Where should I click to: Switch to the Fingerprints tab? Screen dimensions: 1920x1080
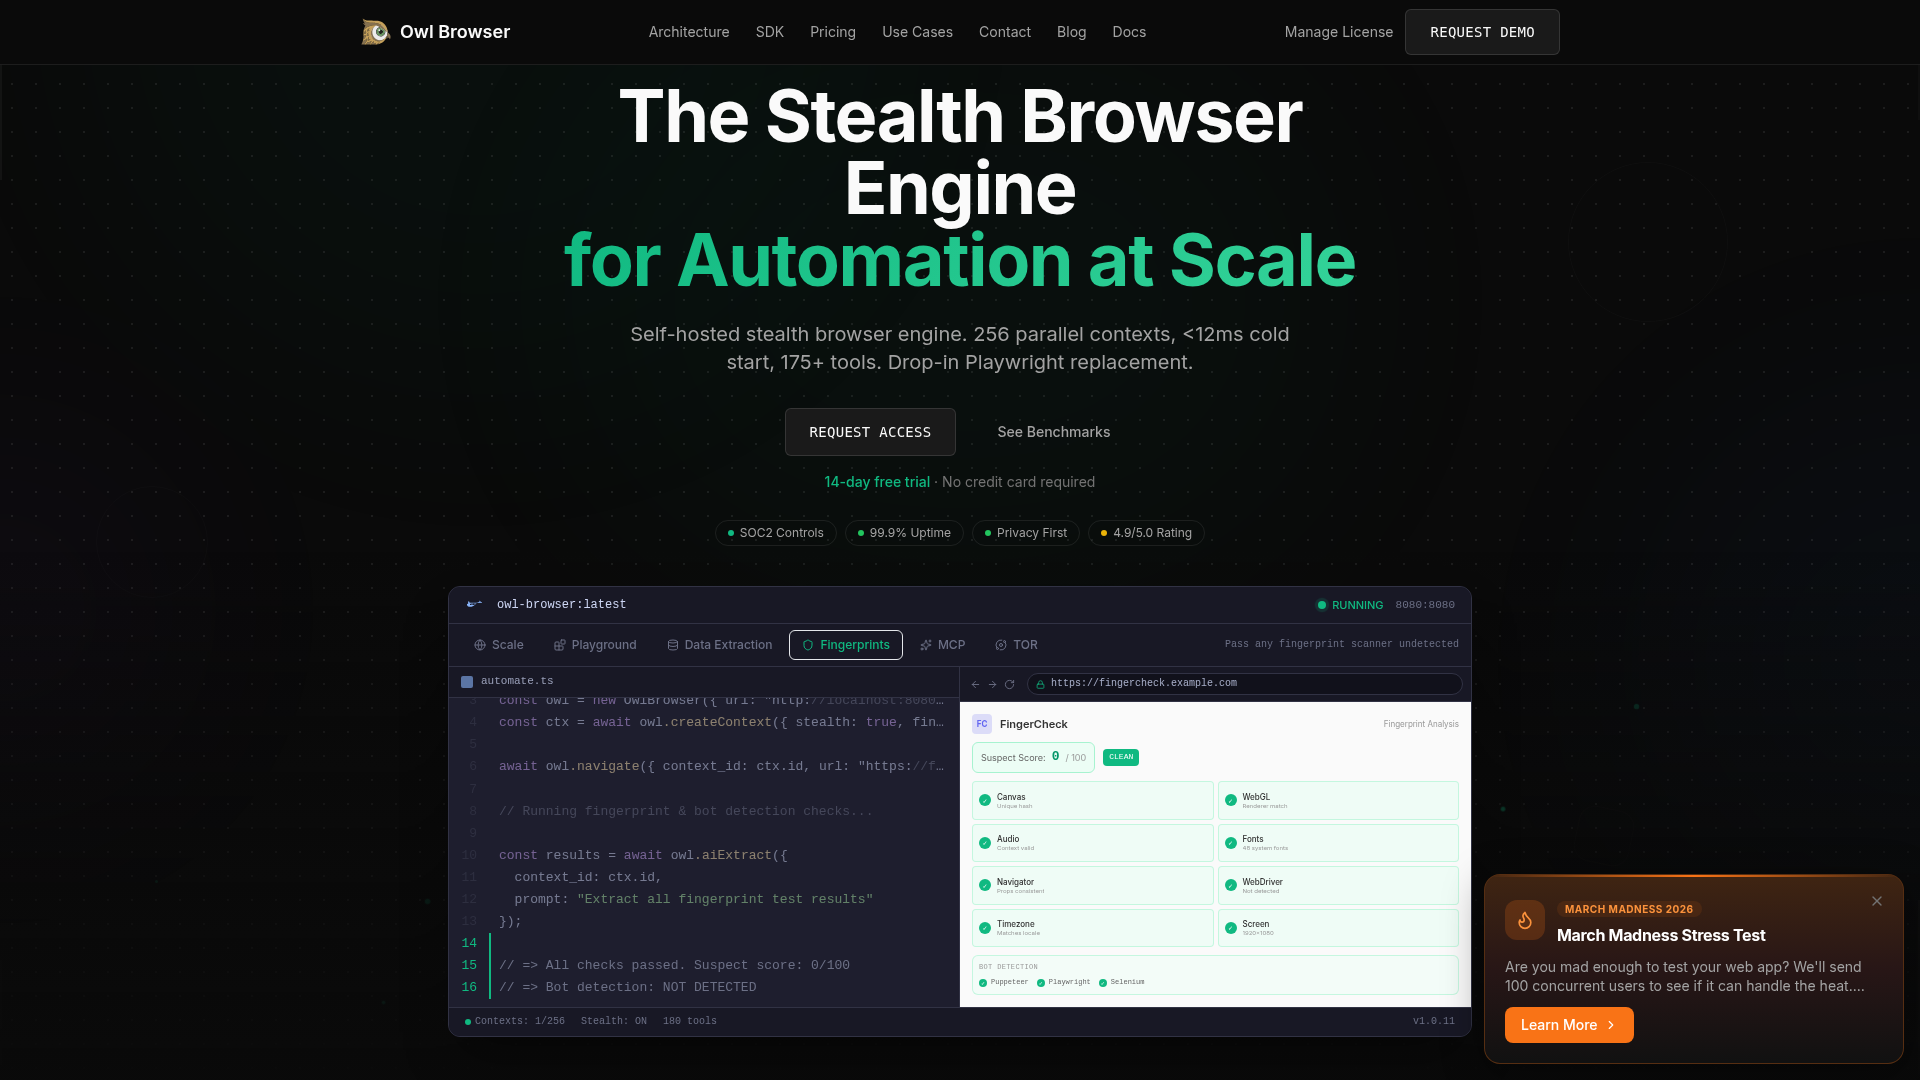[845, 645]
